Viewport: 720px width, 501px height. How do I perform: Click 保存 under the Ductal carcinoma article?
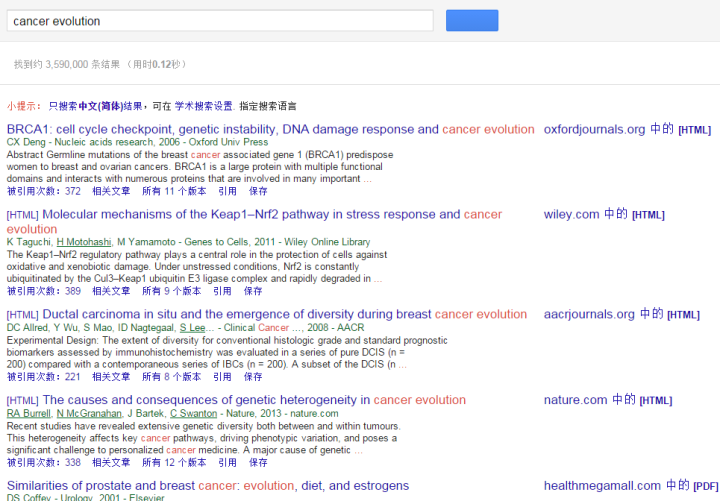[253, 377]
